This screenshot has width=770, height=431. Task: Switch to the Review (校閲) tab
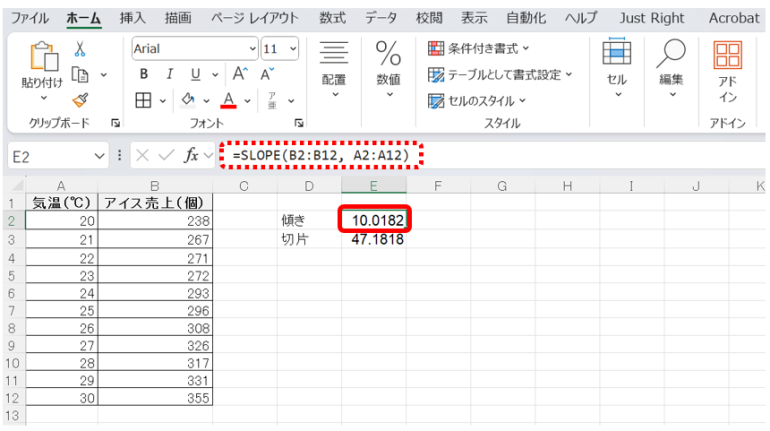pyautogui.click(x=429, y=18)
